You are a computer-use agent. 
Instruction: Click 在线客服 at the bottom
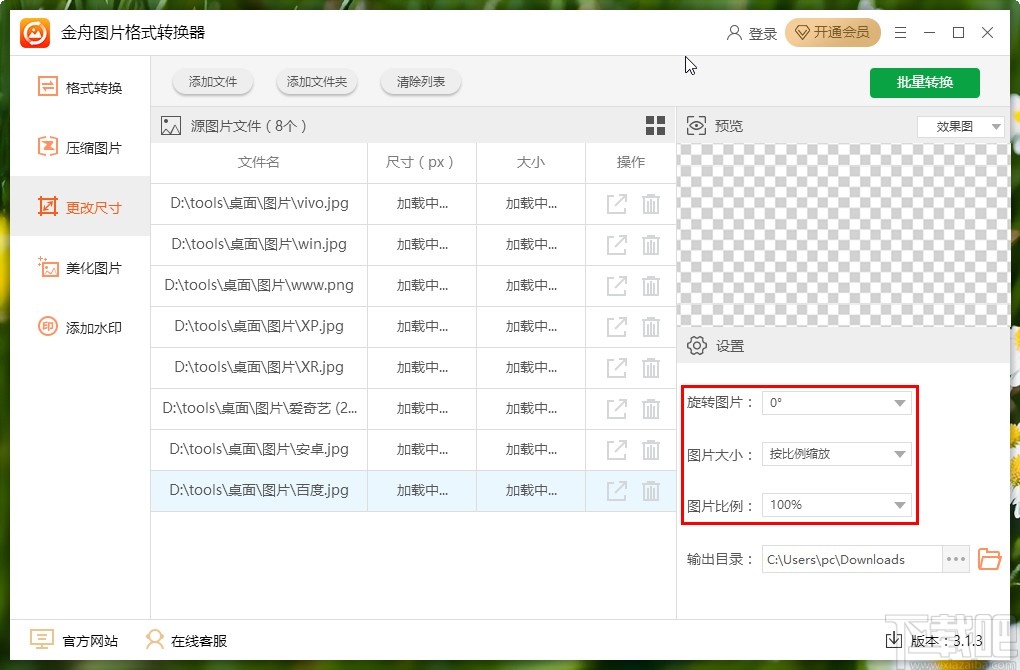[x=186, y=639]
